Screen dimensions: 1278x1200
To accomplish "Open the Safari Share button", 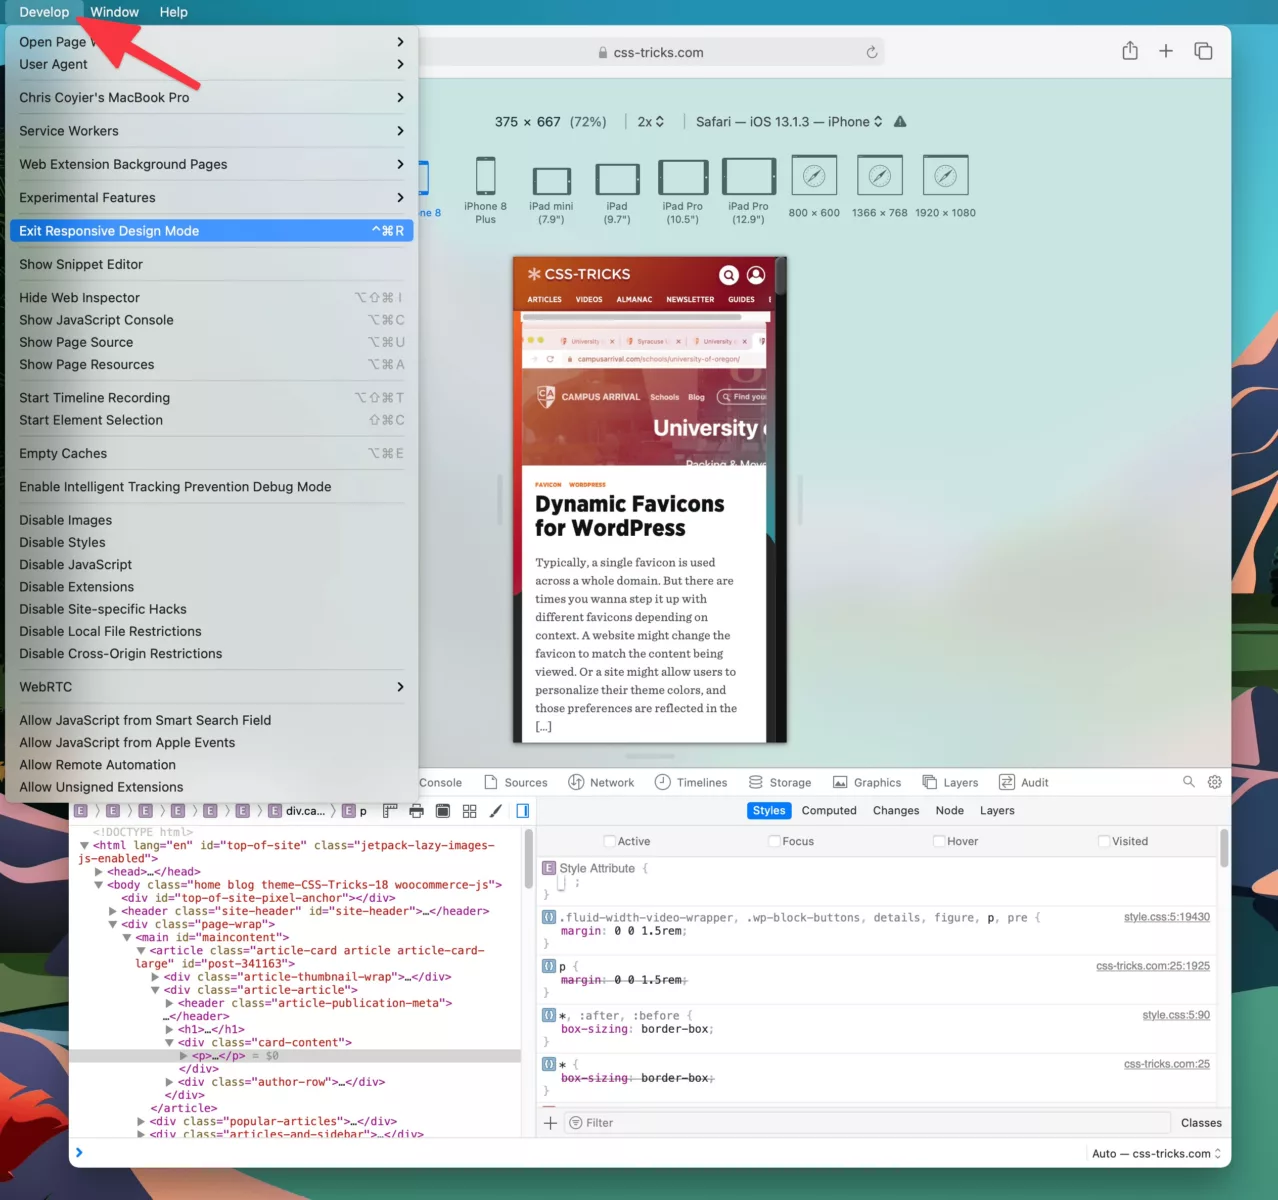I will coord(1130,51).
